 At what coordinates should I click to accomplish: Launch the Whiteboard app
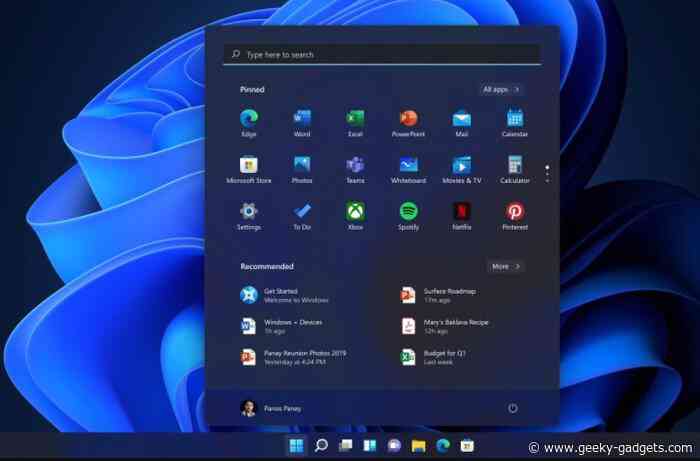pyautogui.click(x=408, y=170)
